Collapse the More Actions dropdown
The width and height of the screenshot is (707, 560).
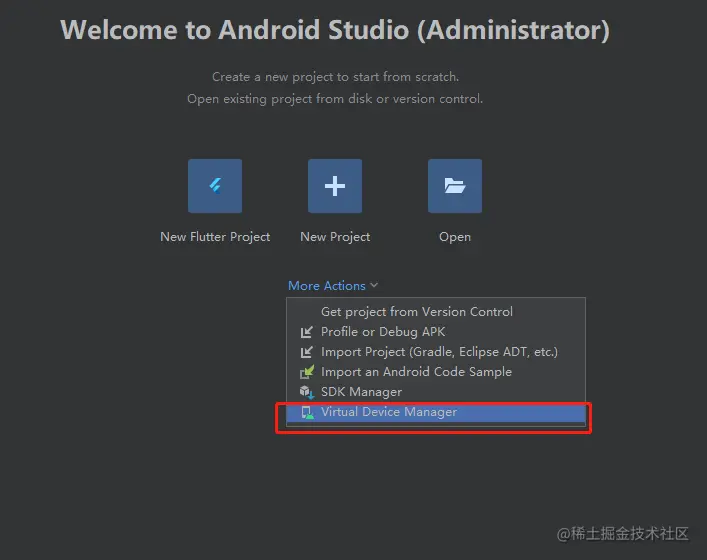point(333,285)
